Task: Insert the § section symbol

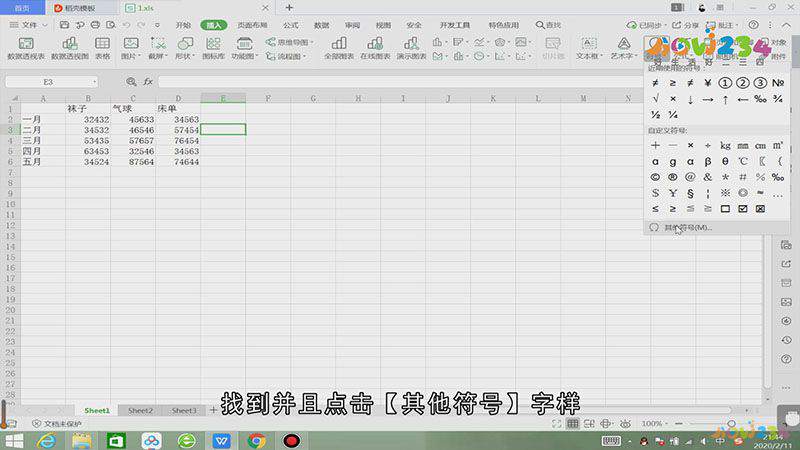Action: coord(690,193)
